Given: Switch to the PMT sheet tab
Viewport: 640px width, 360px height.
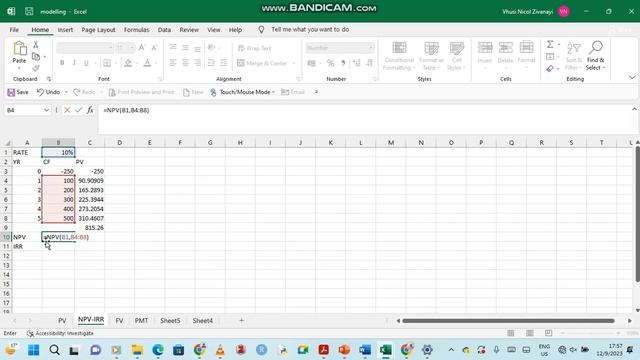Looking at the screenshot, I should 141,320.
